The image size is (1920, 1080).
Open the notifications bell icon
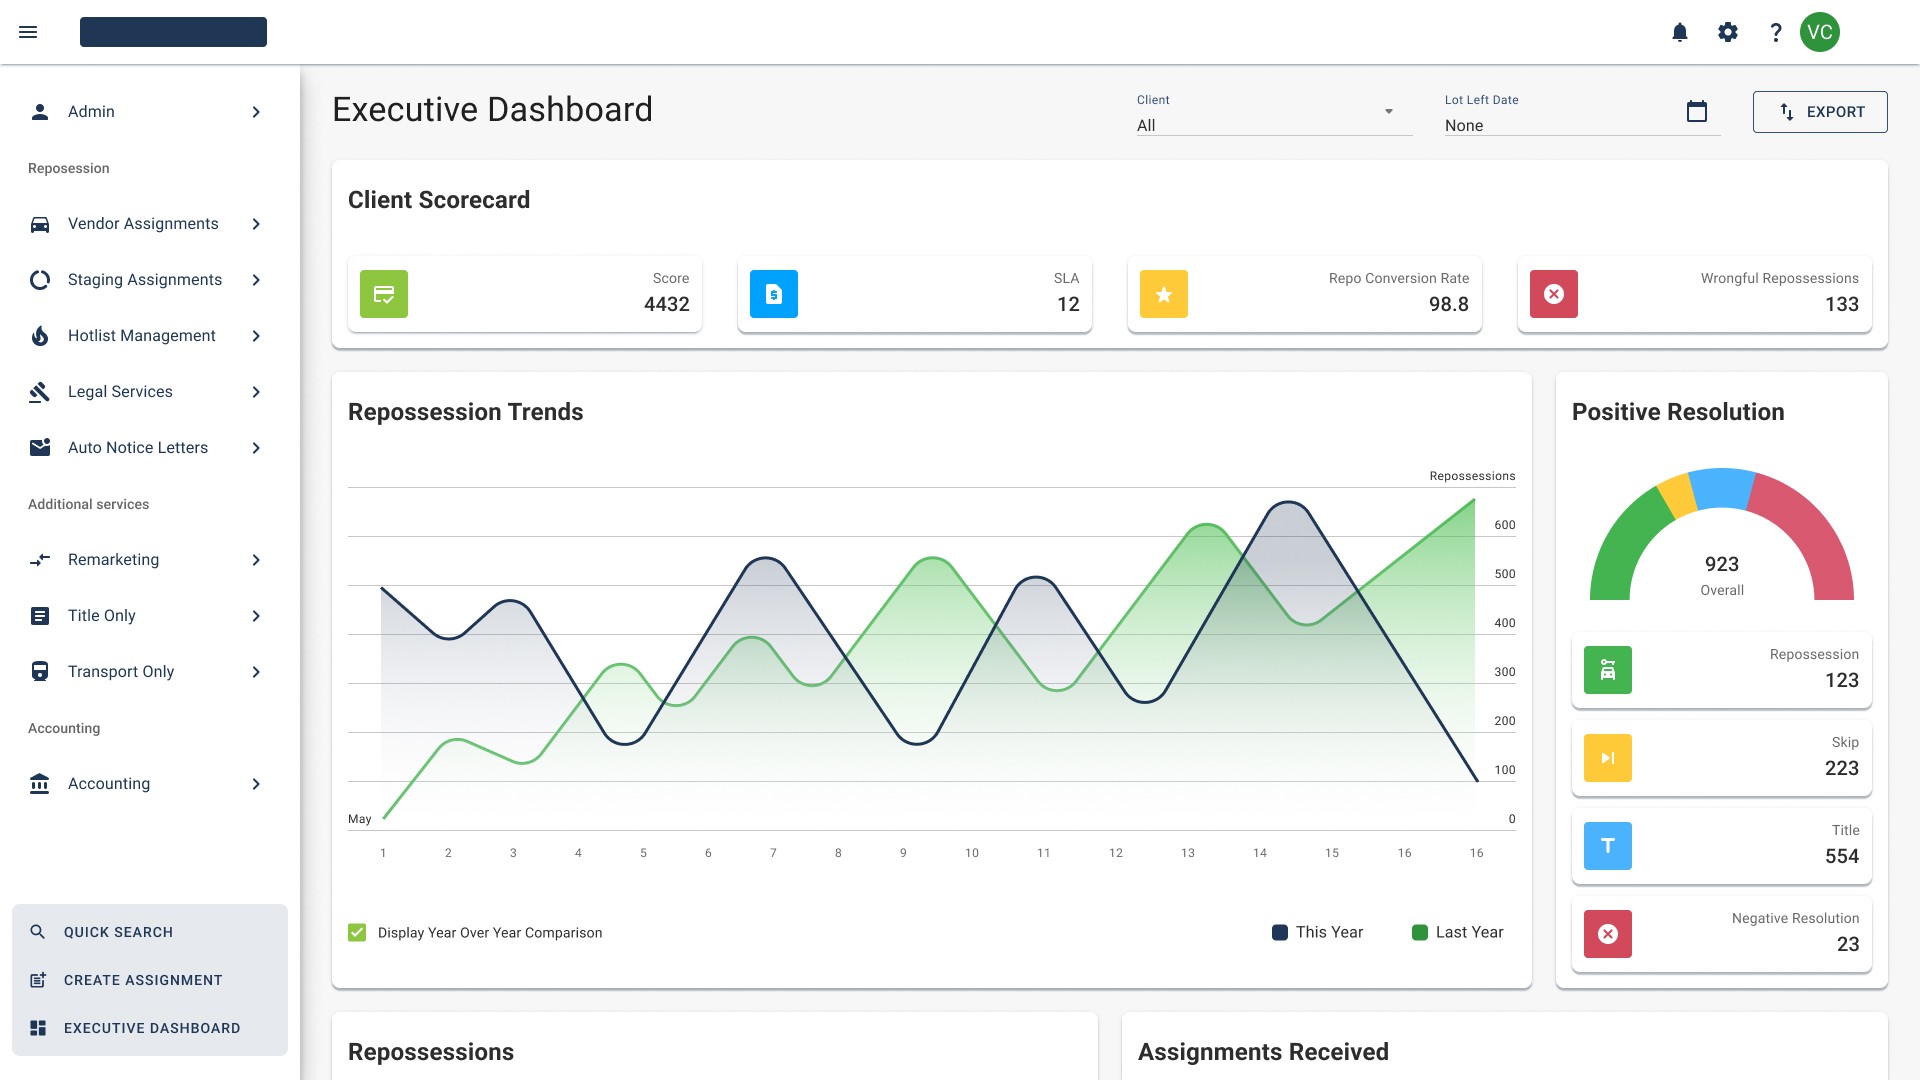point(1680,32)
